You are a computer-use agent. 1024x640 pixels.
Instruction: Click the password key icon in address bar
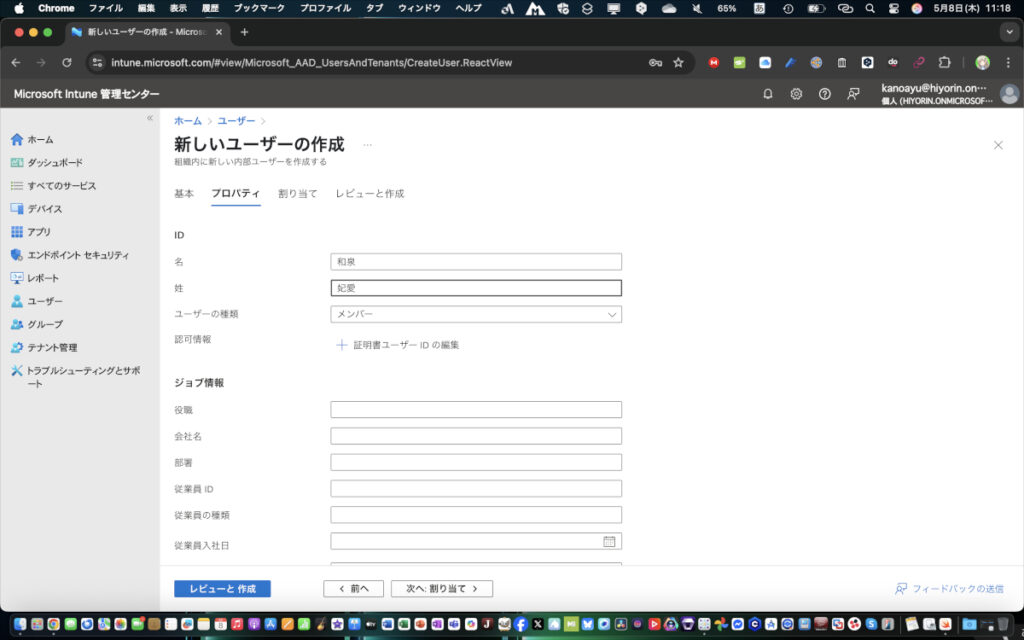[655, 63]
